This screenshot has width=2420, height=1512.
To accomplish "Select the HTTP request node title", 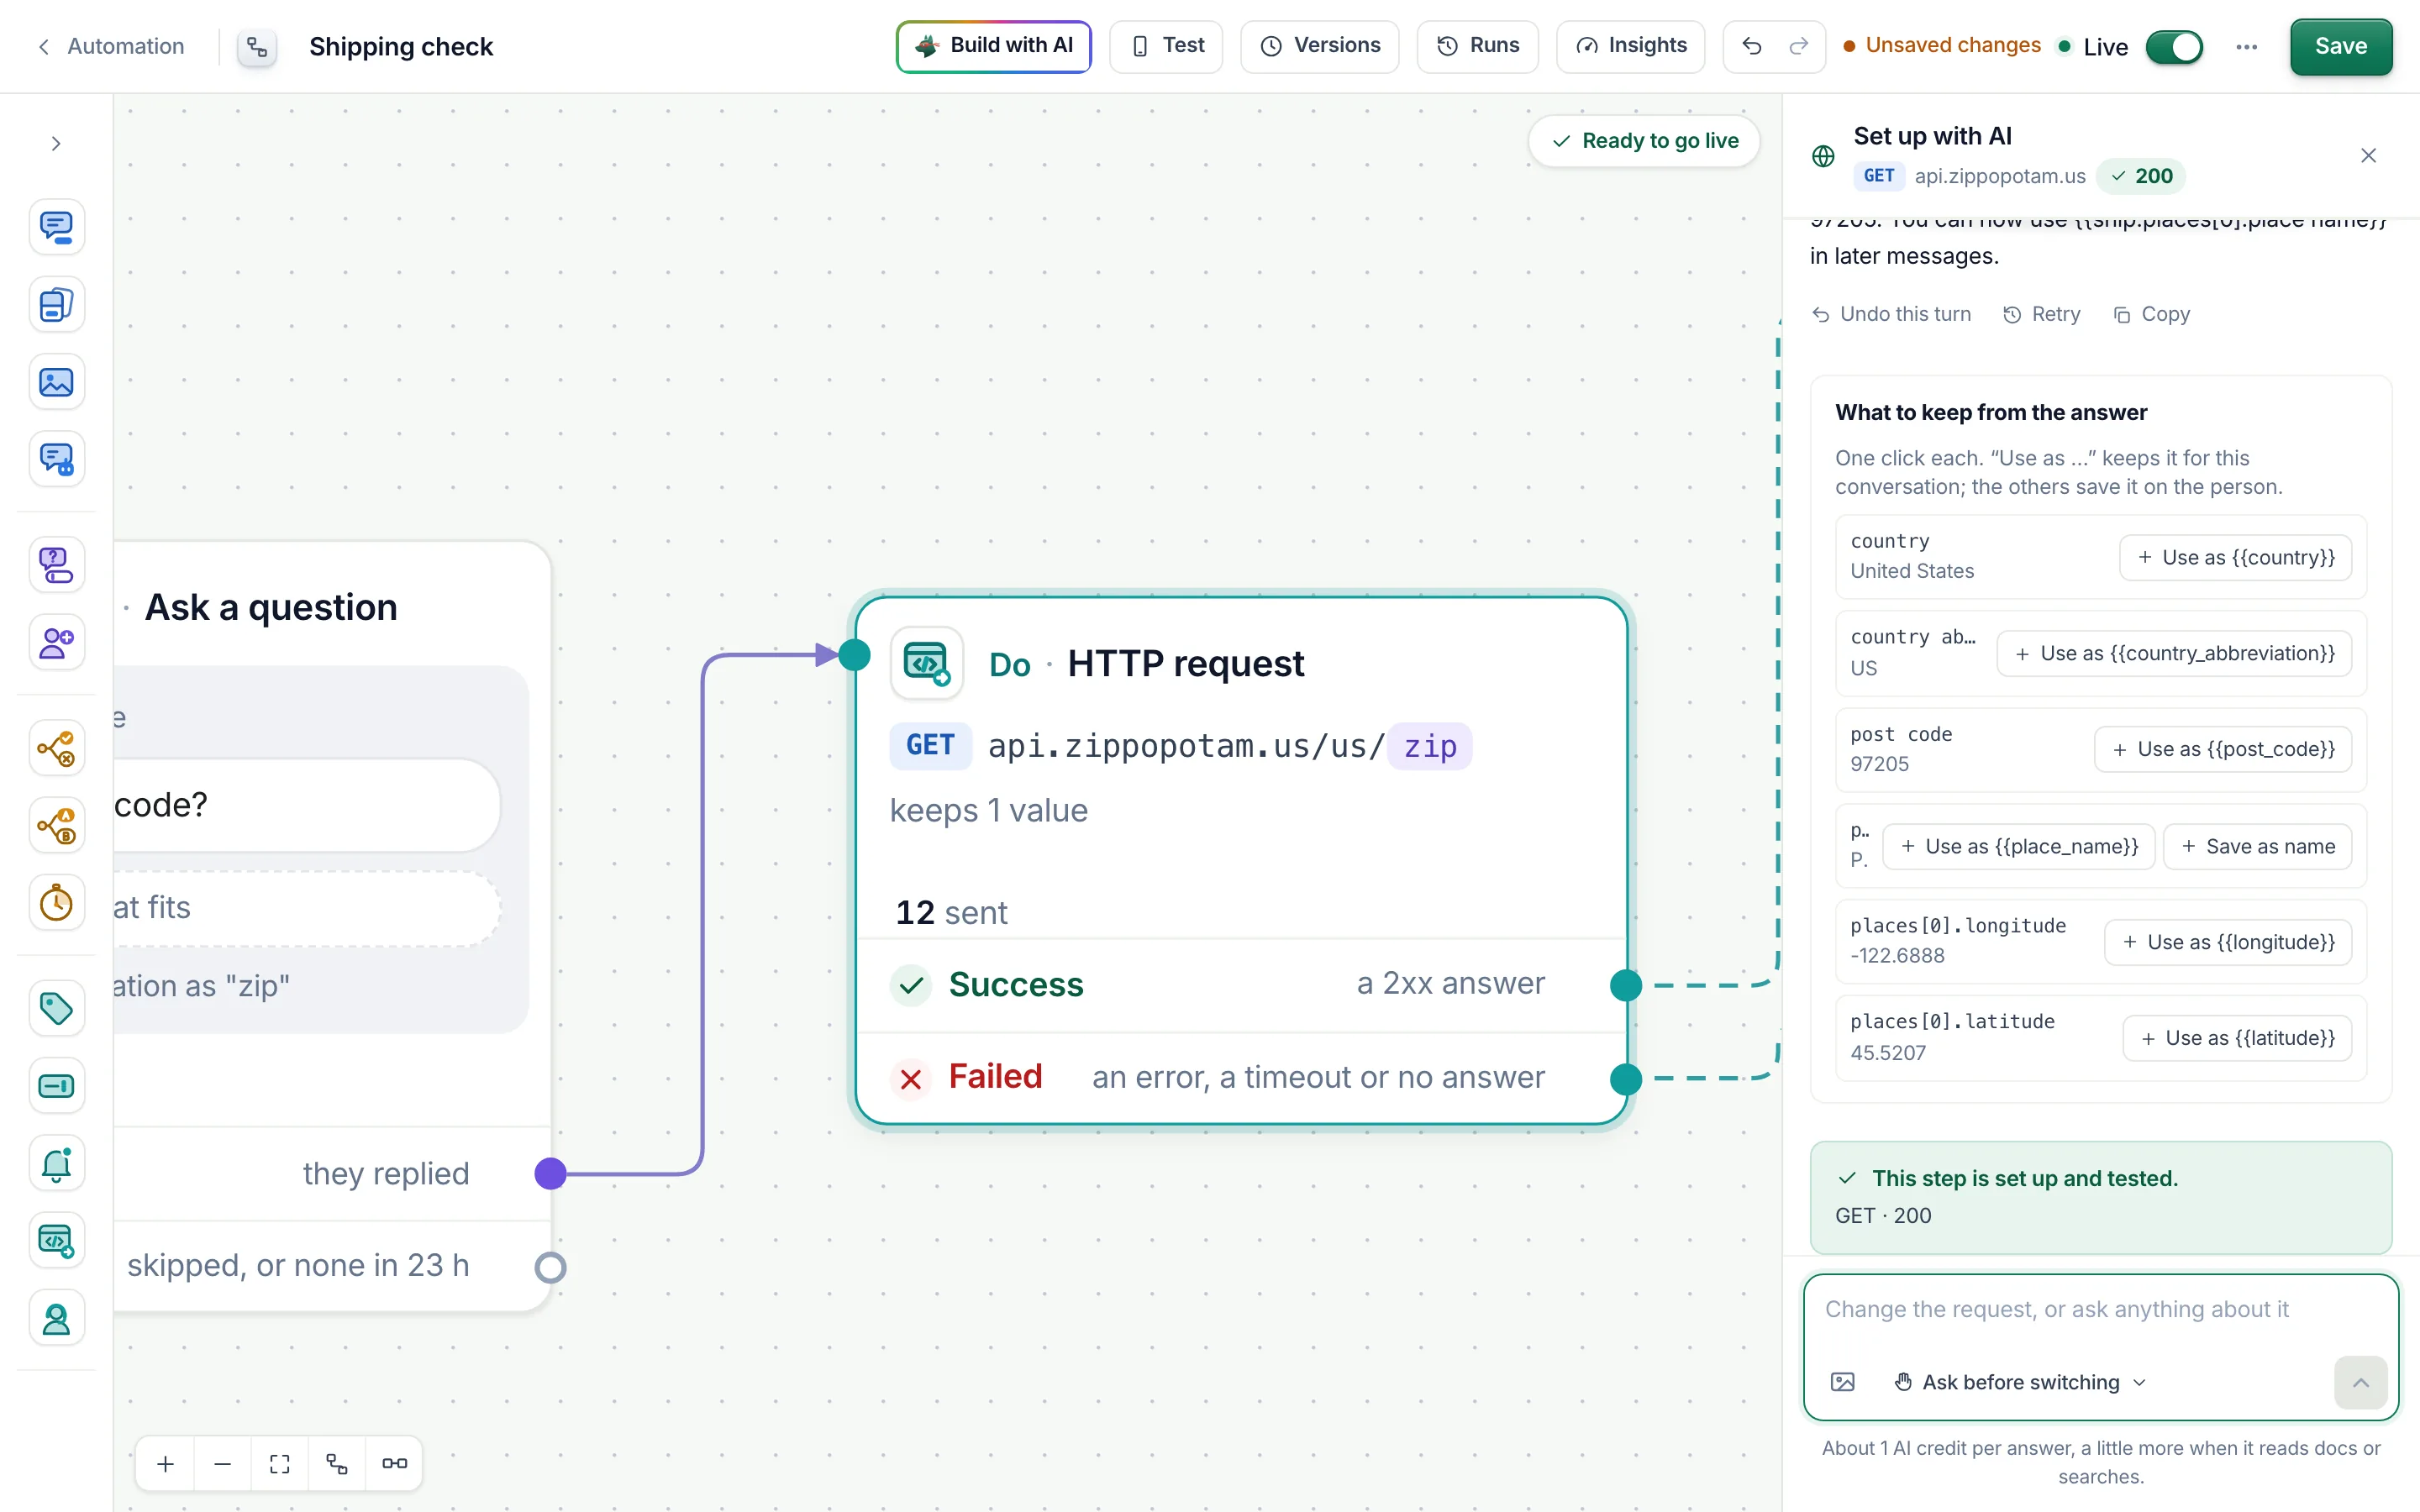I will [1185, 663].
